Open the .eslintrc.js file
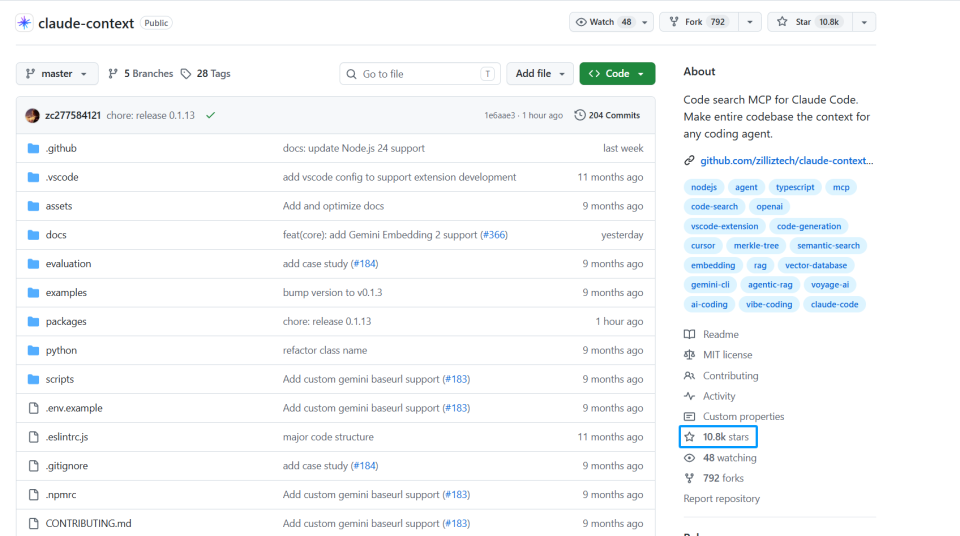The image size is (960, 536). (x=67, y=437)
